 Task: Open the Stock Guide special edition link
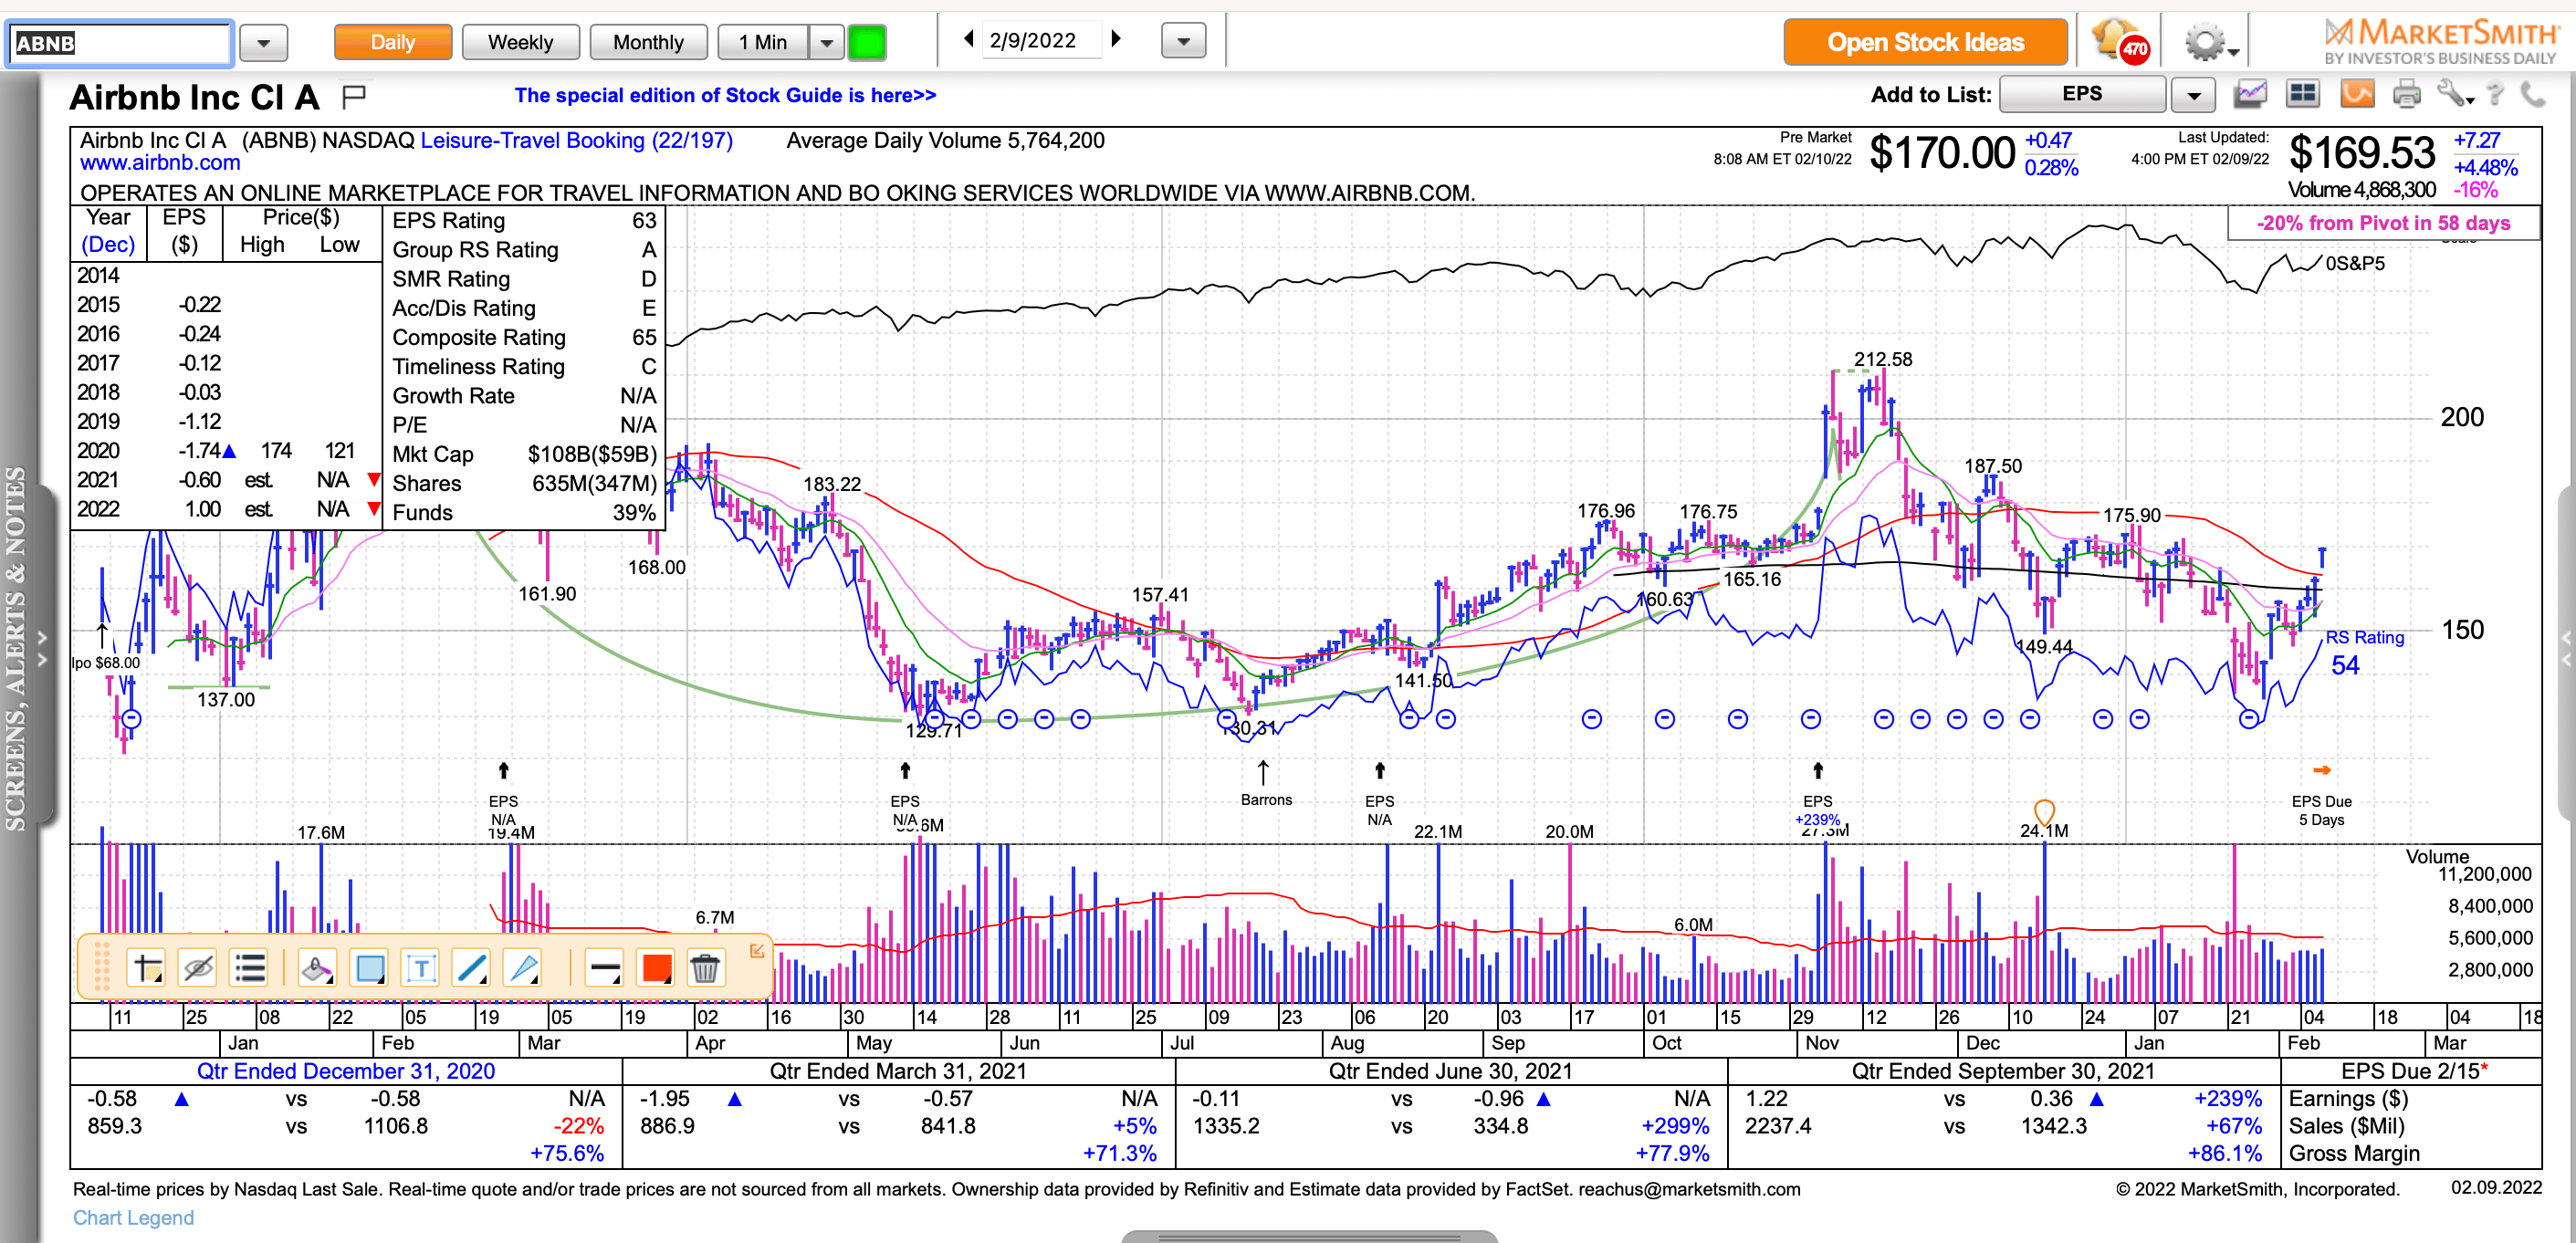(725, 95)
